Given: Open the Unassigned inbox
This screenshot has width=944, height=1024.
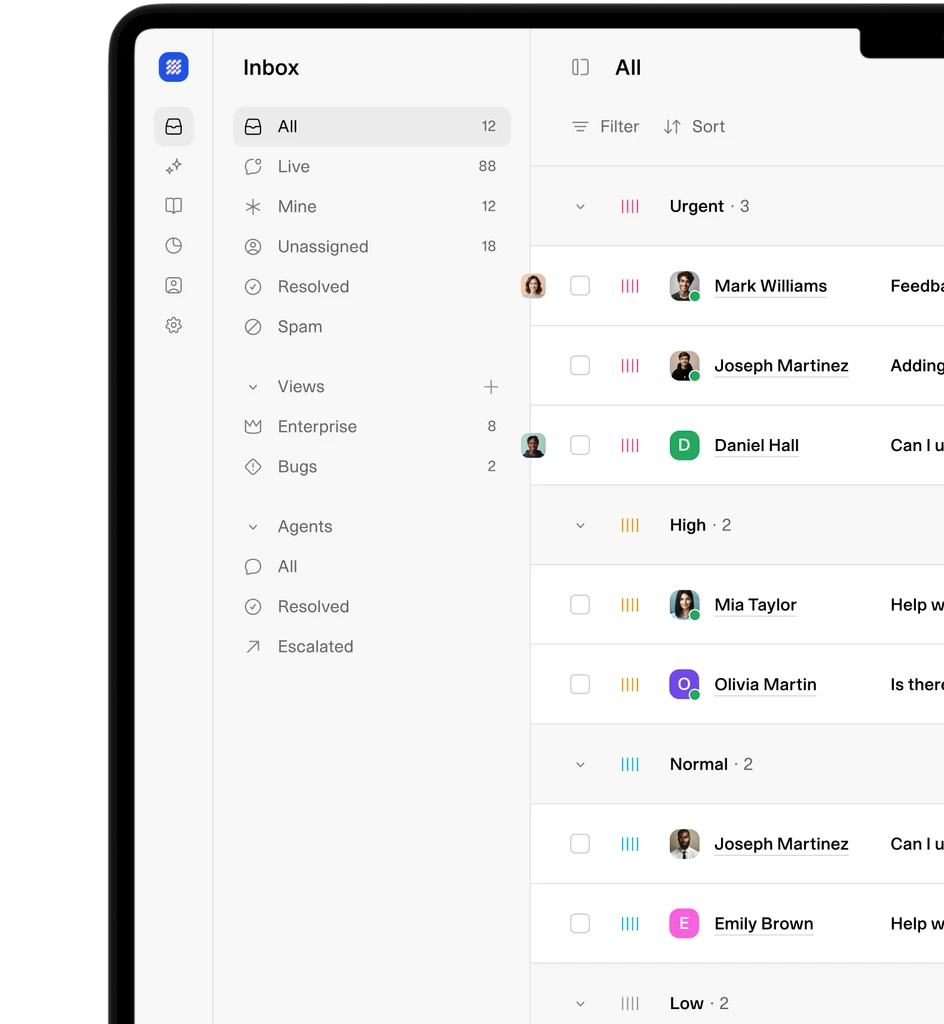Looking at the screenshot, I should (371, 246).
